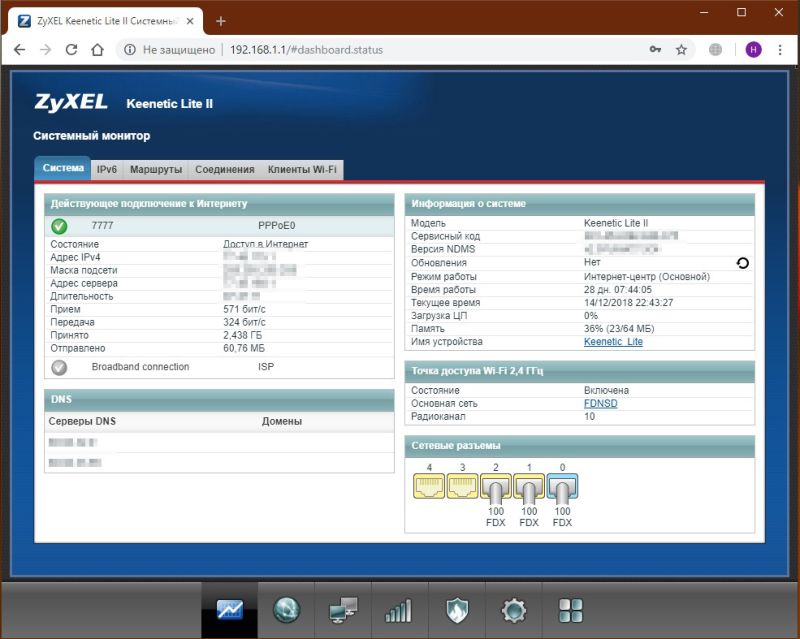Click the Радиоканал value 10

pos(589,416)
